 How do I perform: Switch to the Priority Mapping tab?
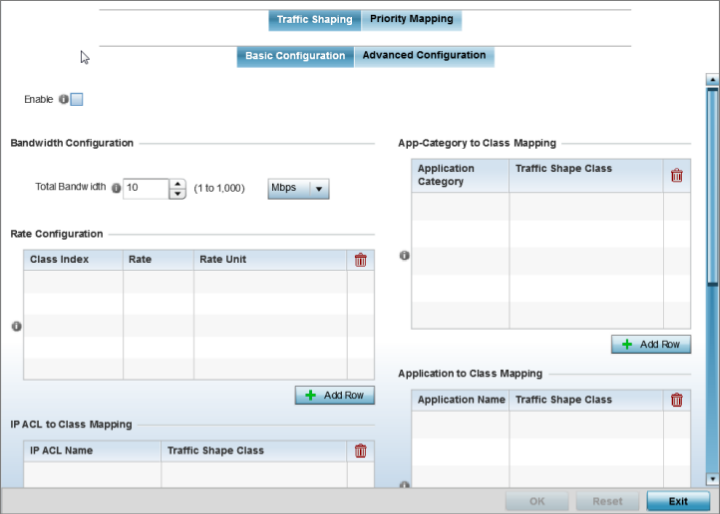[x=411, y=19]
